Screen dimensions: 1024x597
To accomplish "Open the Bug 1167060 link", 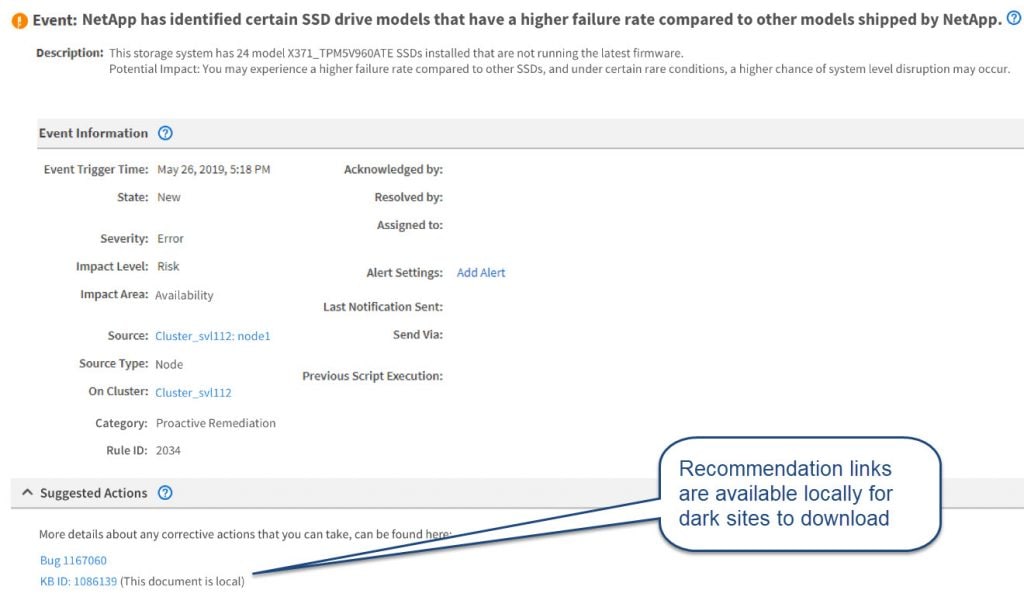I will [x=73, y=560].
